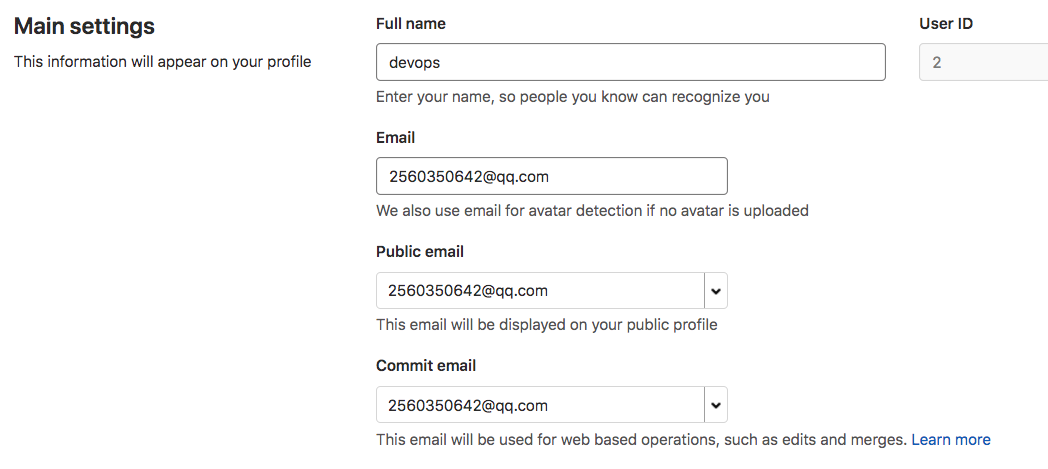Screen dimensions: 1048x469
Task: Click into the Email address text field
Action: pyautogui.click(x=551, y=176)
